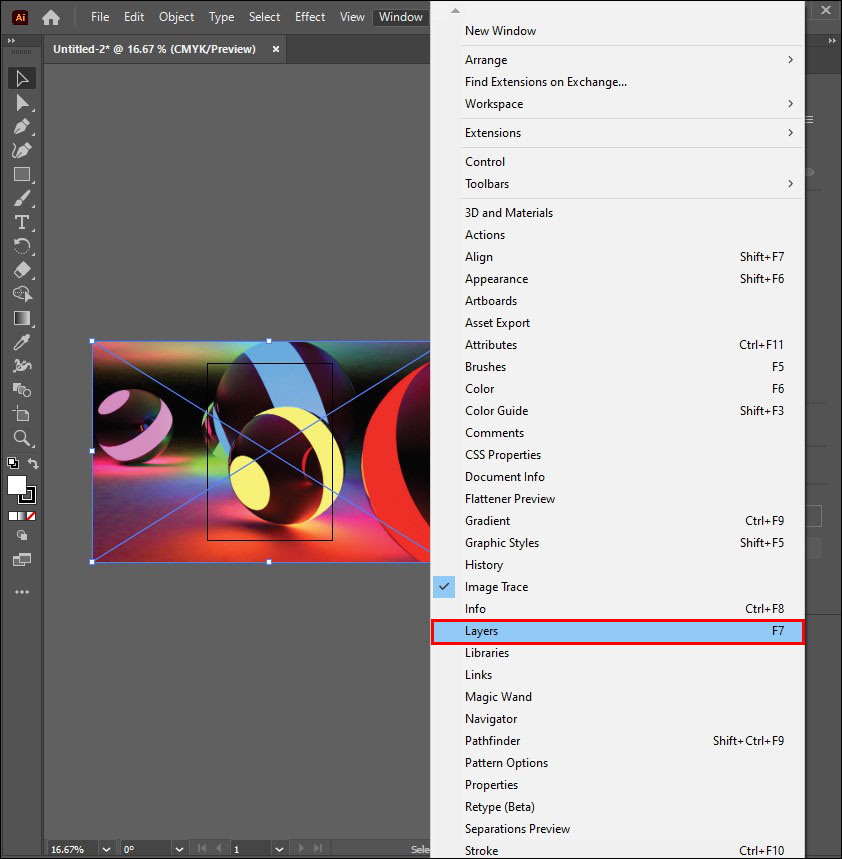The height and width of the screenshot is (859, 842).
Task: Click the Zoom tool
Action: [21, 438]
